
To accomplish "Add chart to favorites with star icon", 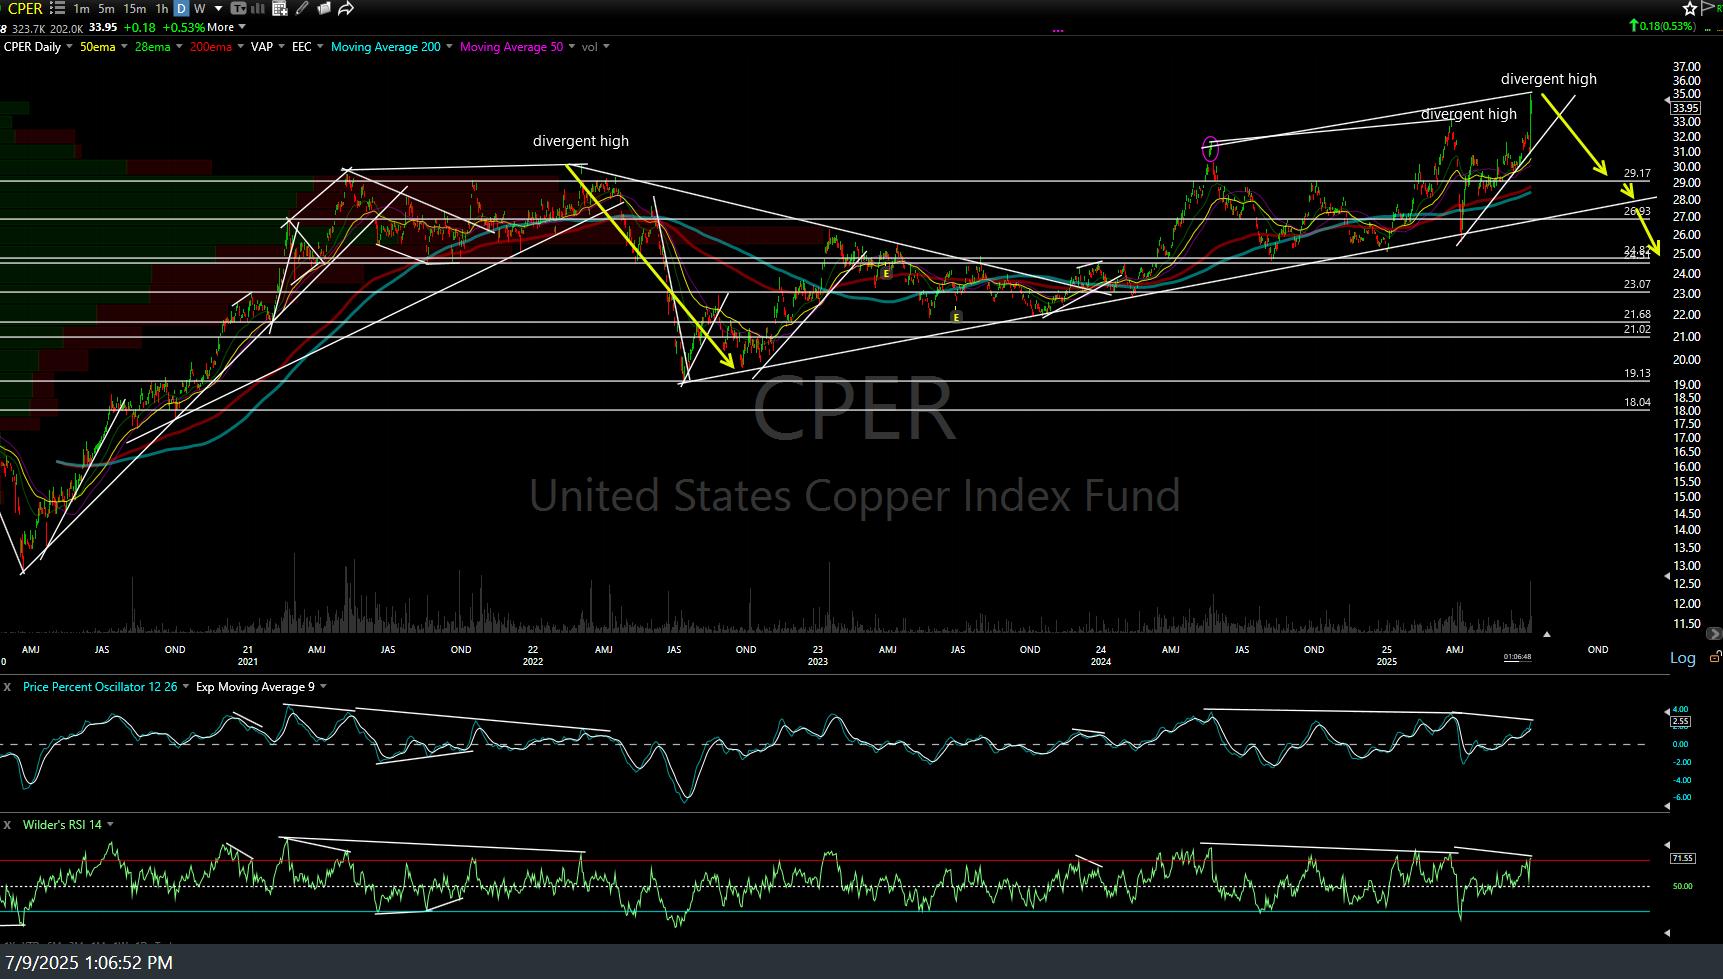I will (1690, 9).
